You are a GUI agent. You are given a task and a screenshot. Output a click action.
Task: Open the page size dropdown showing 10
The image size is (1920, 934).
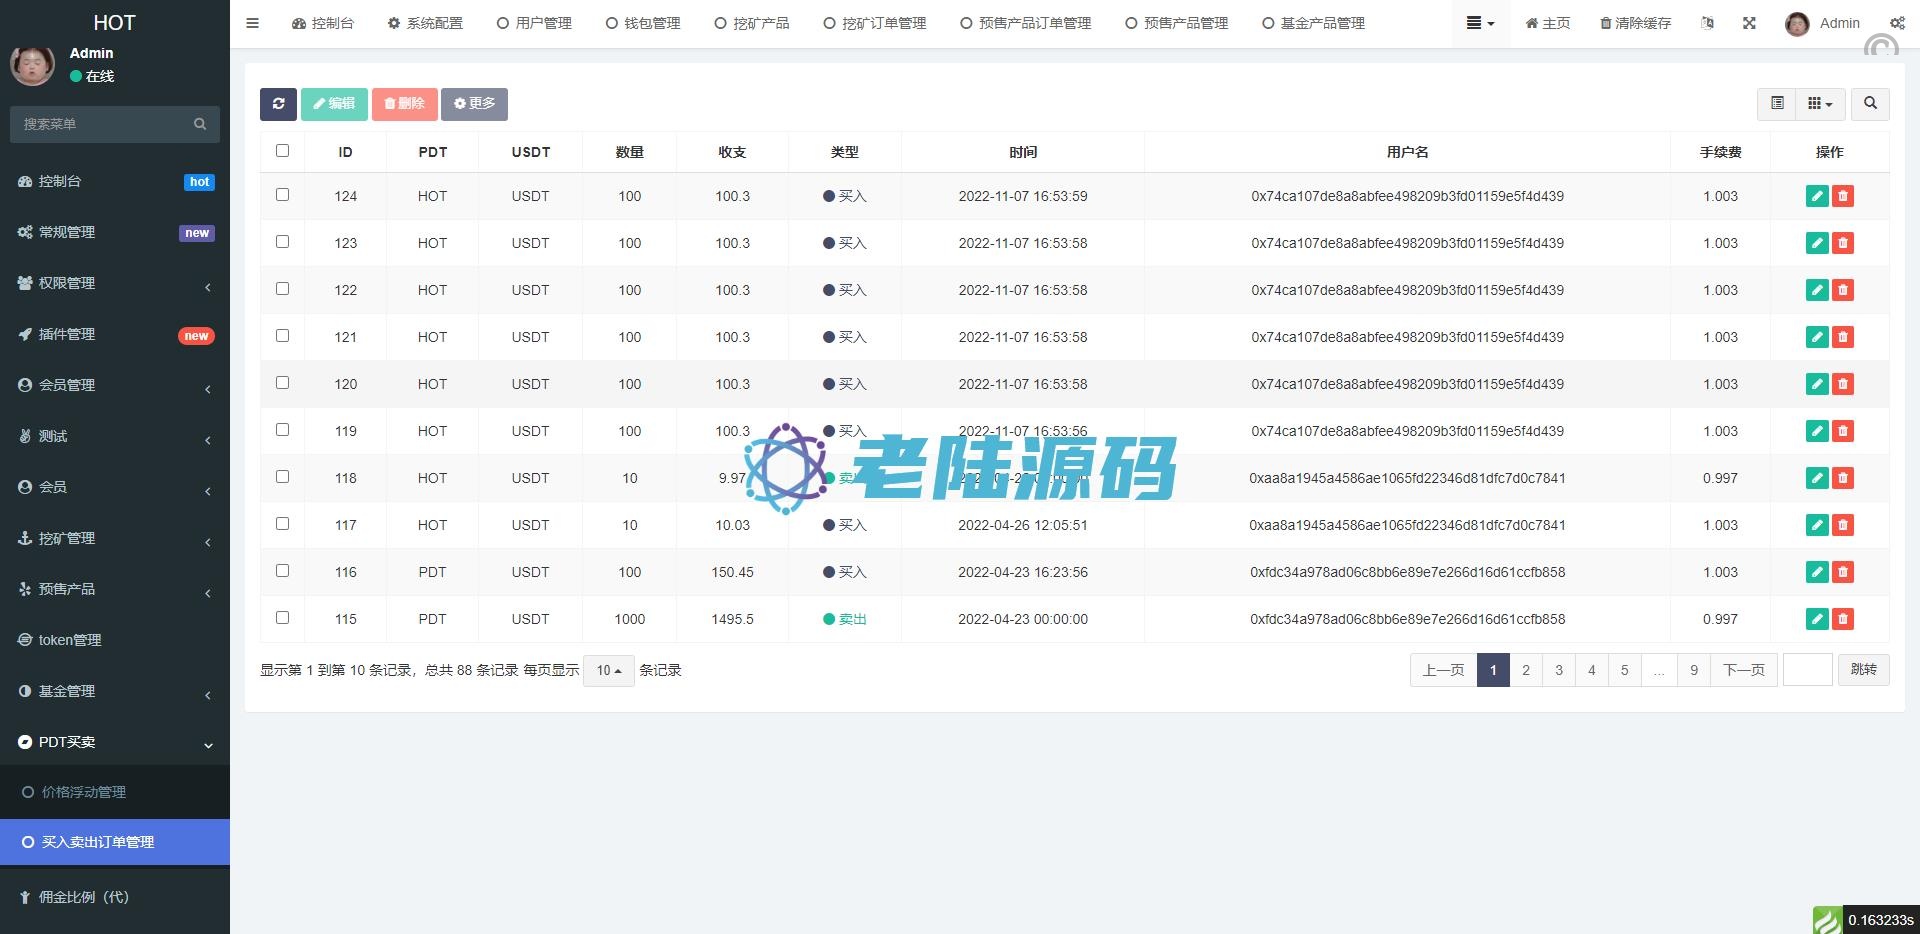click(608, 670)
